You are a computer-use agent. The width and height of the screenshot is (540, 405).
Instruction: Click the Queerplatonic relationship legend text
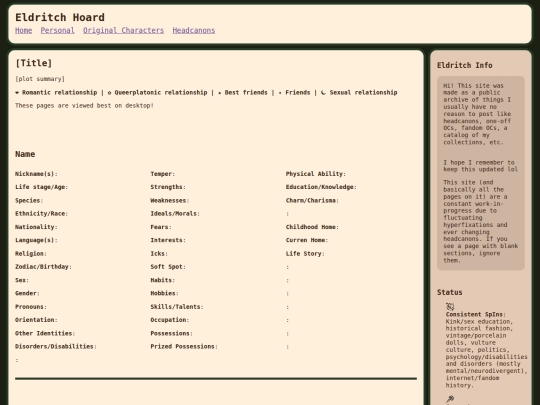pos(161,93)
